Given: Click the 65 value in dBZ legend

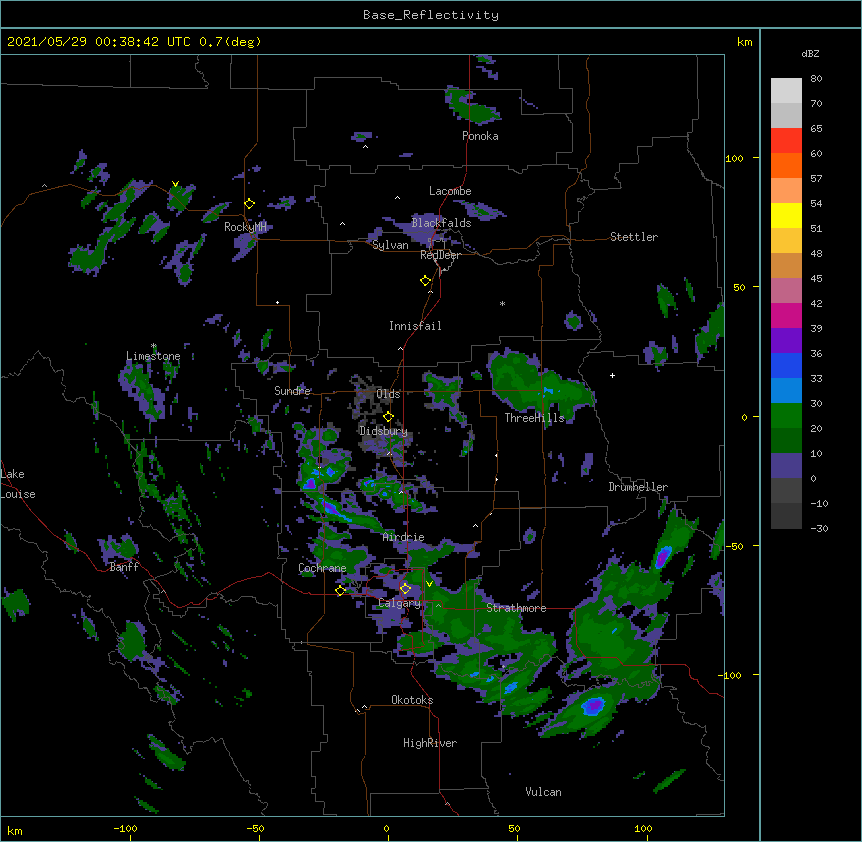Looking at the screenshot, I should (x=816, y=129).
